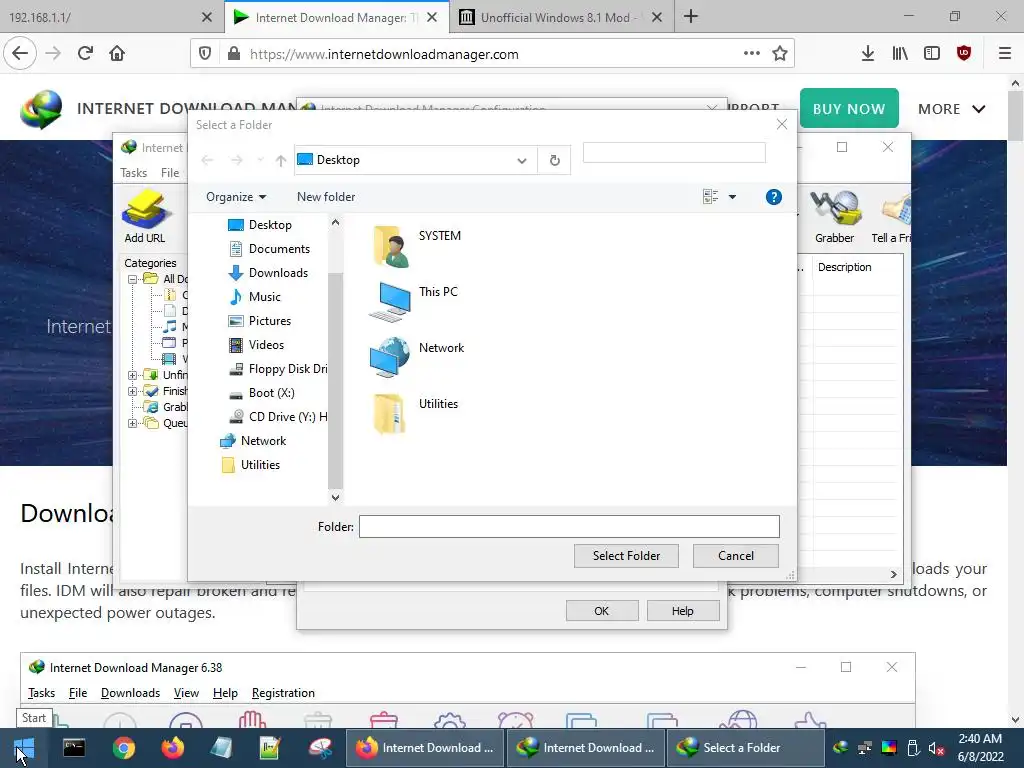The width and height of the screenshot is (1024, 768).
Task: Open the Grabber tool in IDM toolbar
Action: [834, 216]
